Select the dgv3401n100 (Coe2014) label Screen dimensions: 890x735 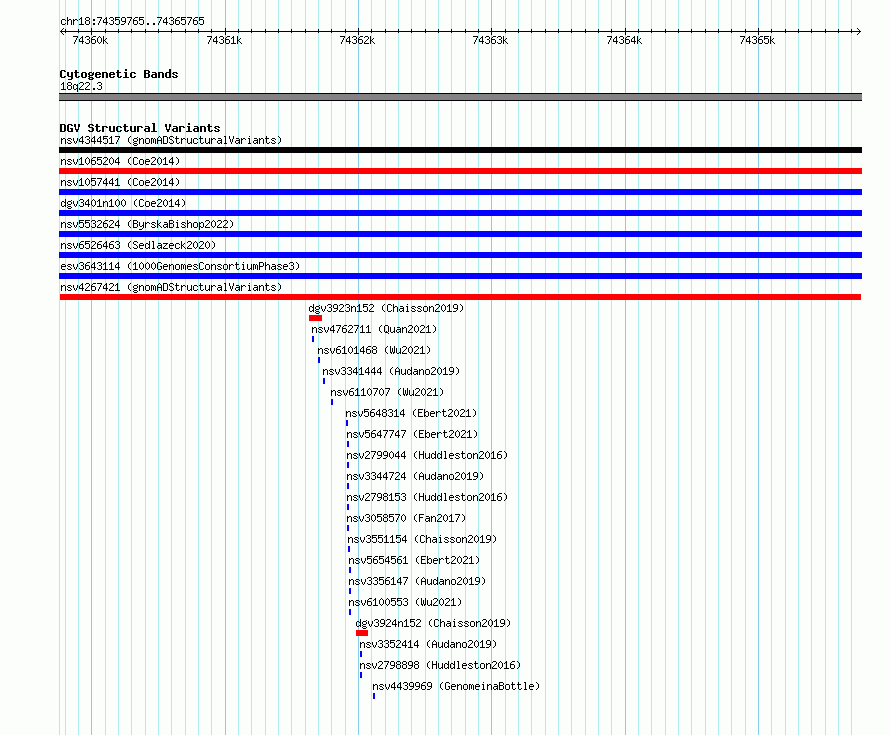(123, 203)
